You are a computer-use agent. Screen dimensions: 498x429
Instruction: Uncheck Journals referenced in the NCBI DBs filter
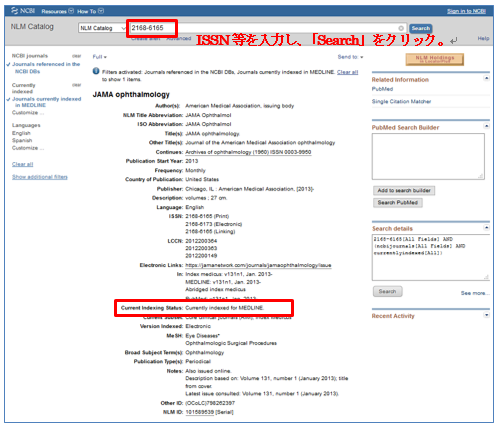(x=46, y=68)
